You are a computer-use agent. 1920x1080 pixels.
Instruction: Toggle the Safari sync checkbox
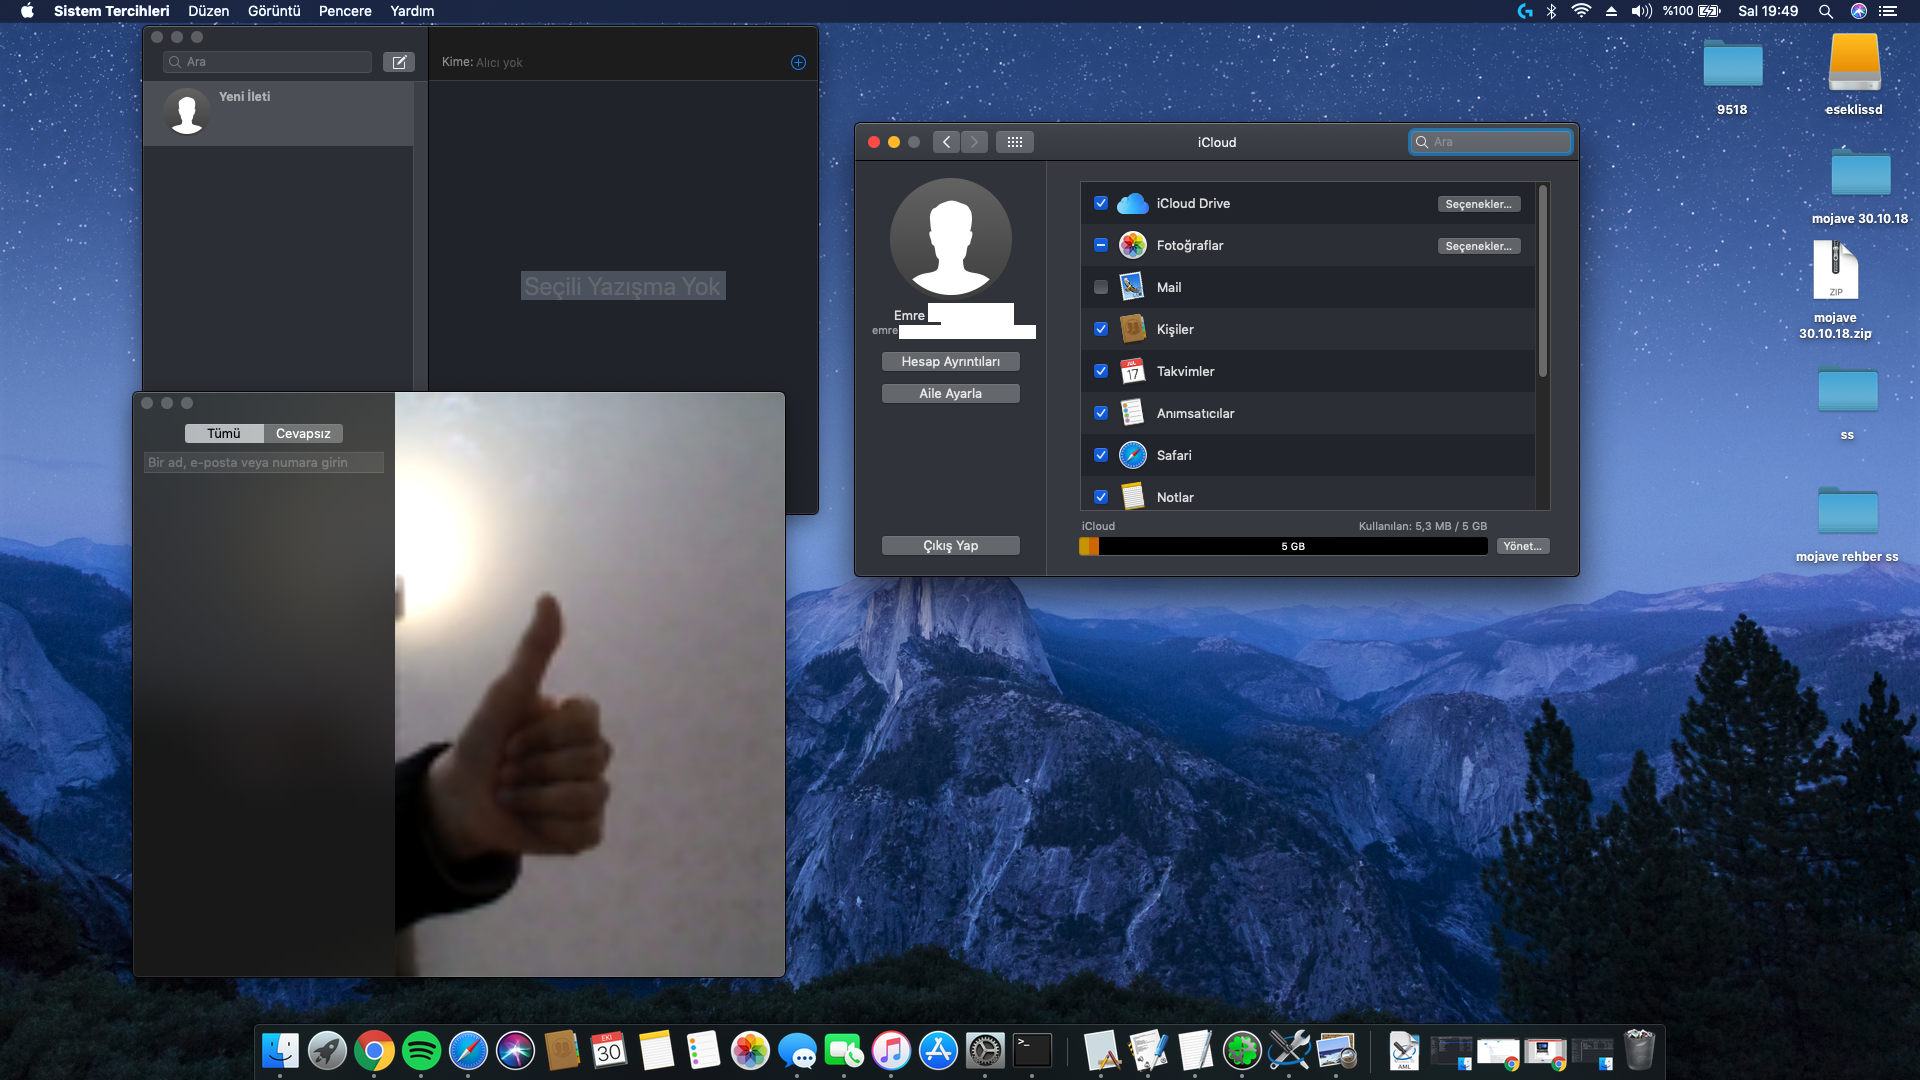point(1101,455)
